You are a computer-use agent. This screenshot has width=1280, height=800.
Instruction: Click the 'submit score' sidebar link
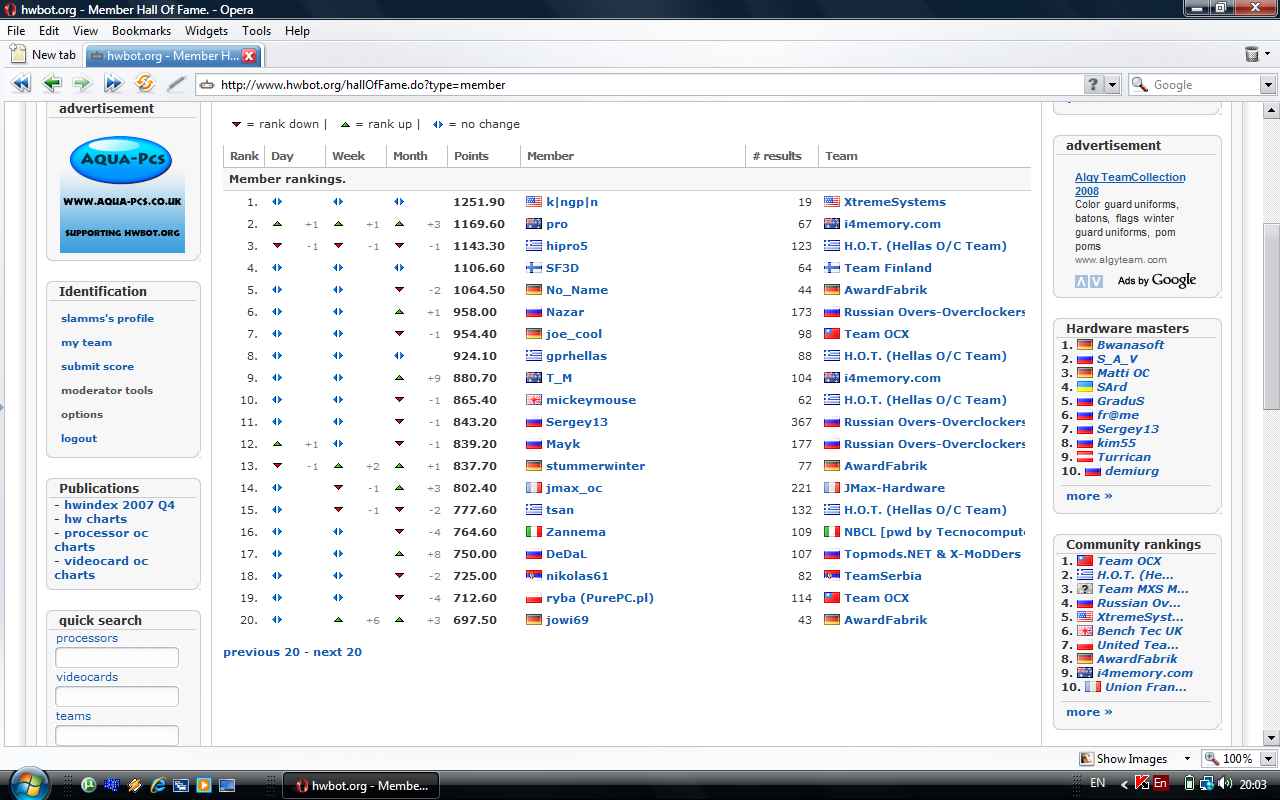pos(97,366)
